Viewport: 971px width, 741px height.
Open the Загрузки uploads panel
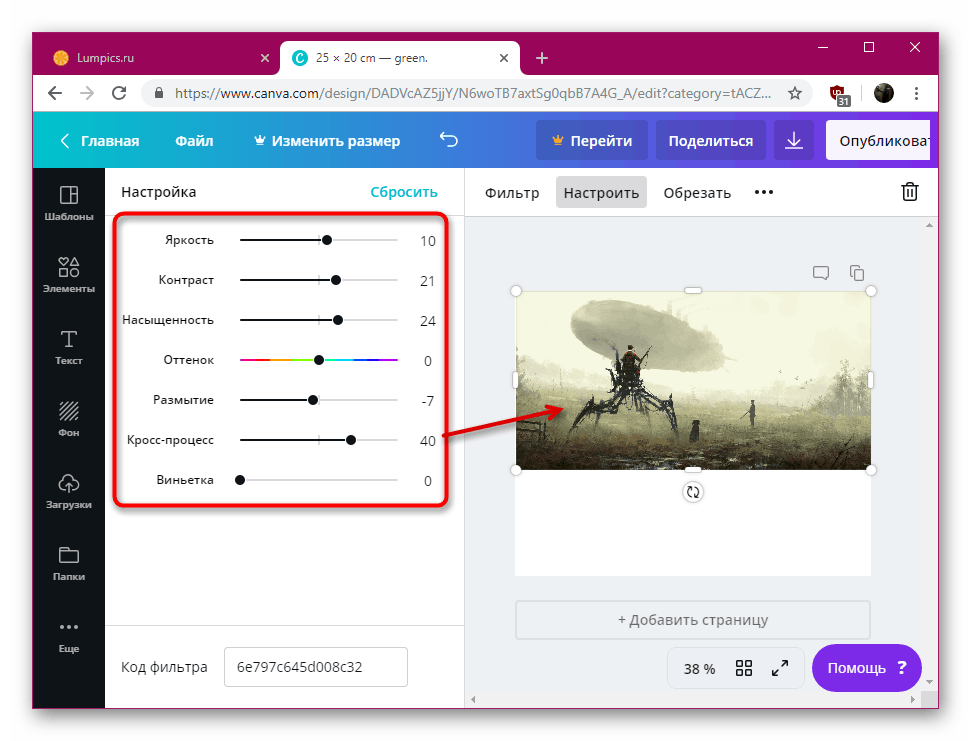click(69, 492)
